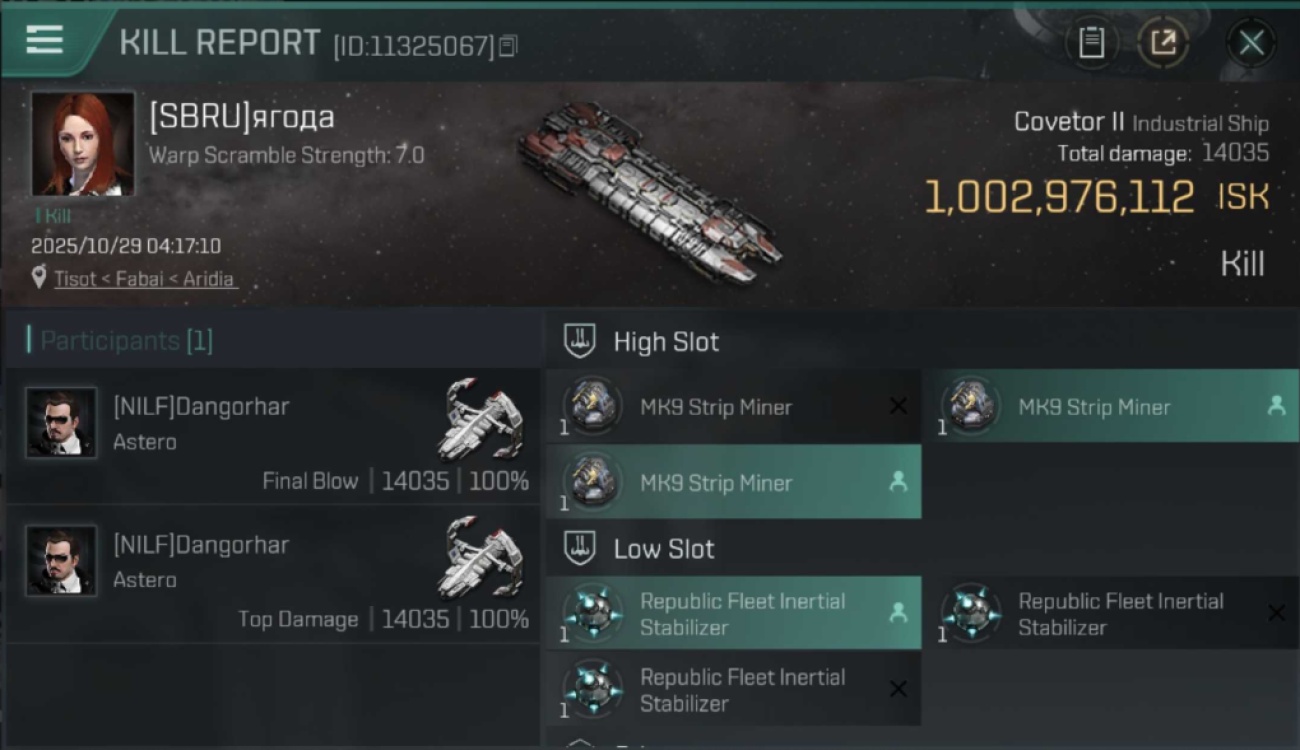Click the destroyed MK9 Strip Miner icon

pos(594,406)
